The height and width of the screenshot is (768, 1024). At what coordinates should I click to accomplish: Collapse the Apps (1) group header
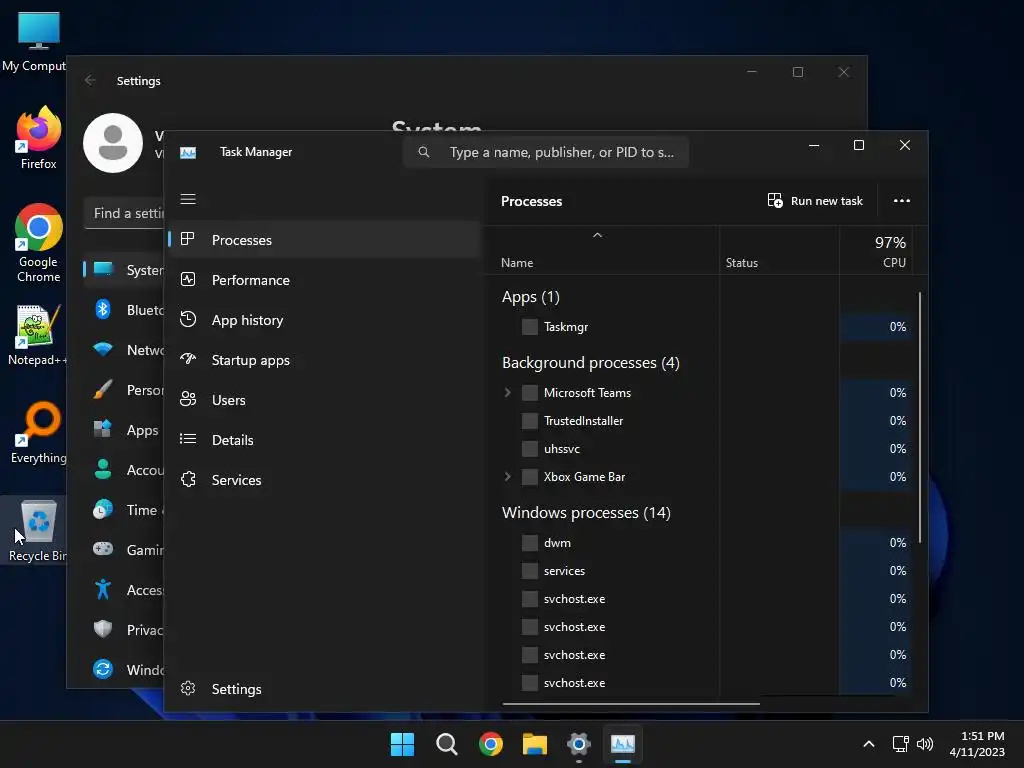click(x=531, y=297)
